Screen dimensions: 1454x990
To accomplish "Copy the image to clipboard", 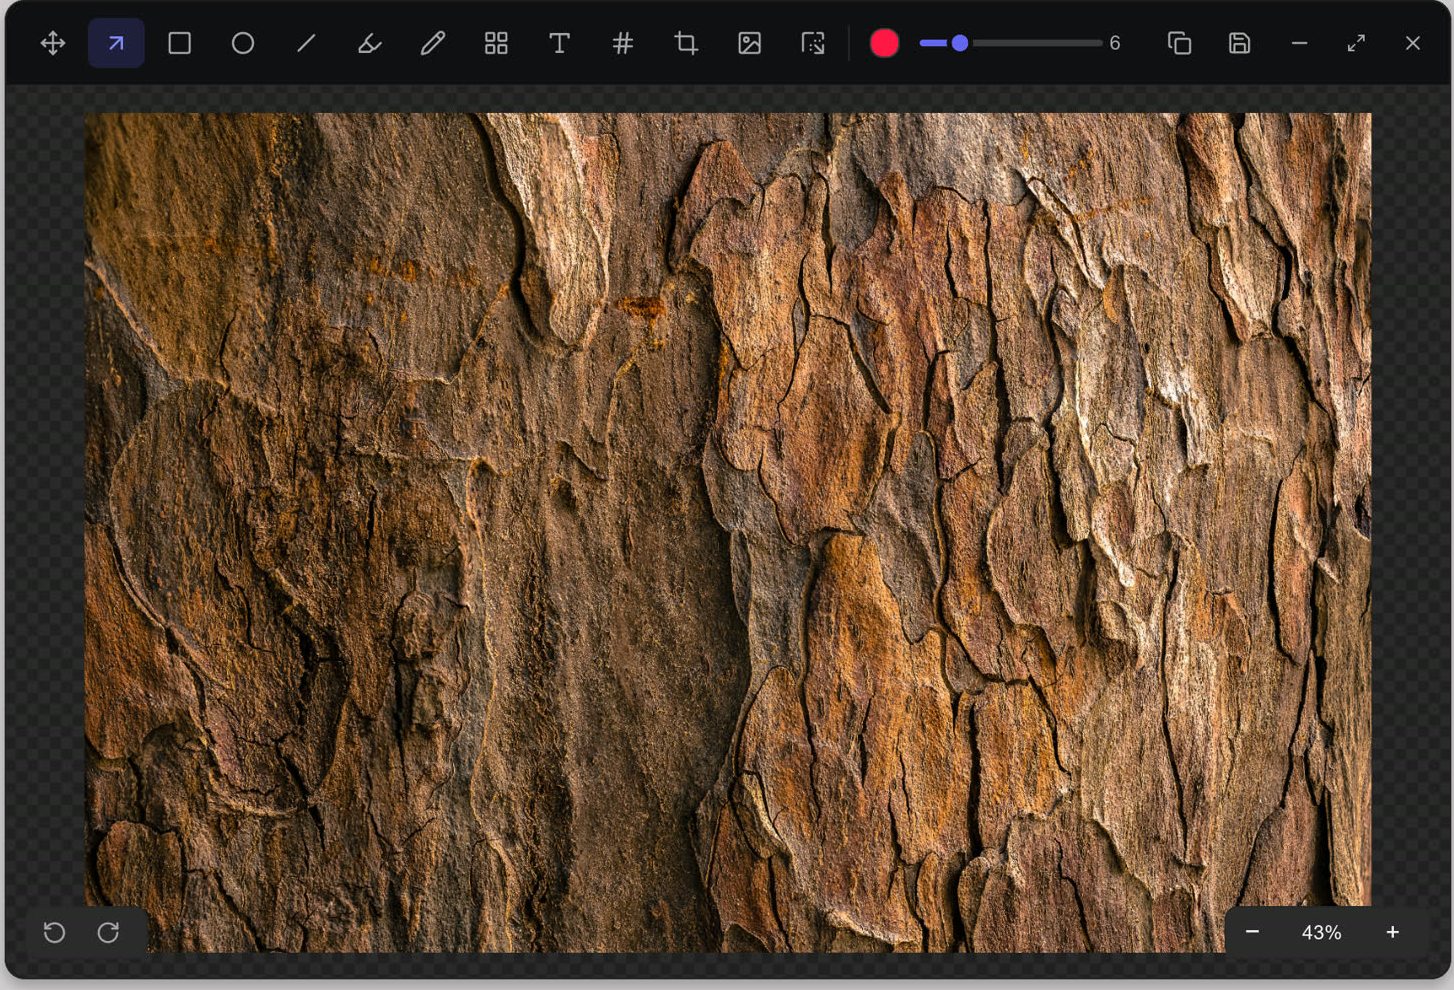I will (1179, 43).
